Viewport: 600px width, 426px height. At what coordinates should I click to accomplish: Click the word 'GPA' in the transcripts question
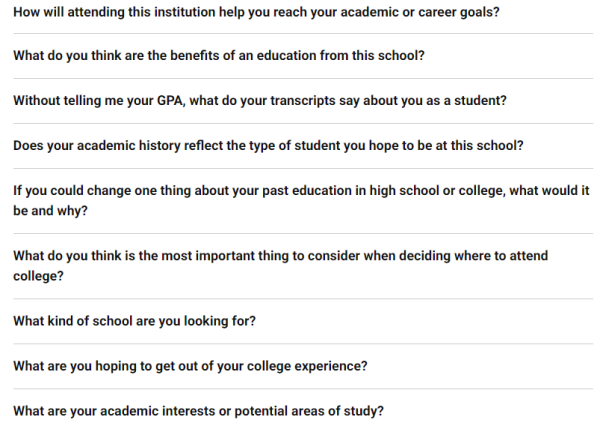coord(170,101)
